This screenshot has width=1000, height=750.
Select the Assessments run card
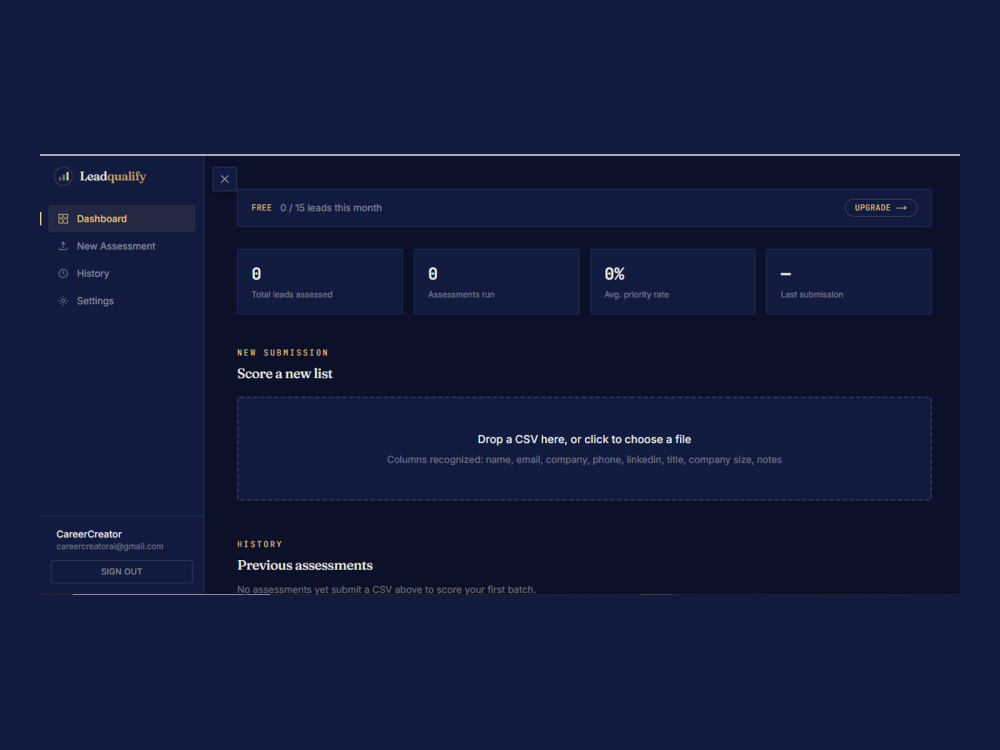[496, 282]
